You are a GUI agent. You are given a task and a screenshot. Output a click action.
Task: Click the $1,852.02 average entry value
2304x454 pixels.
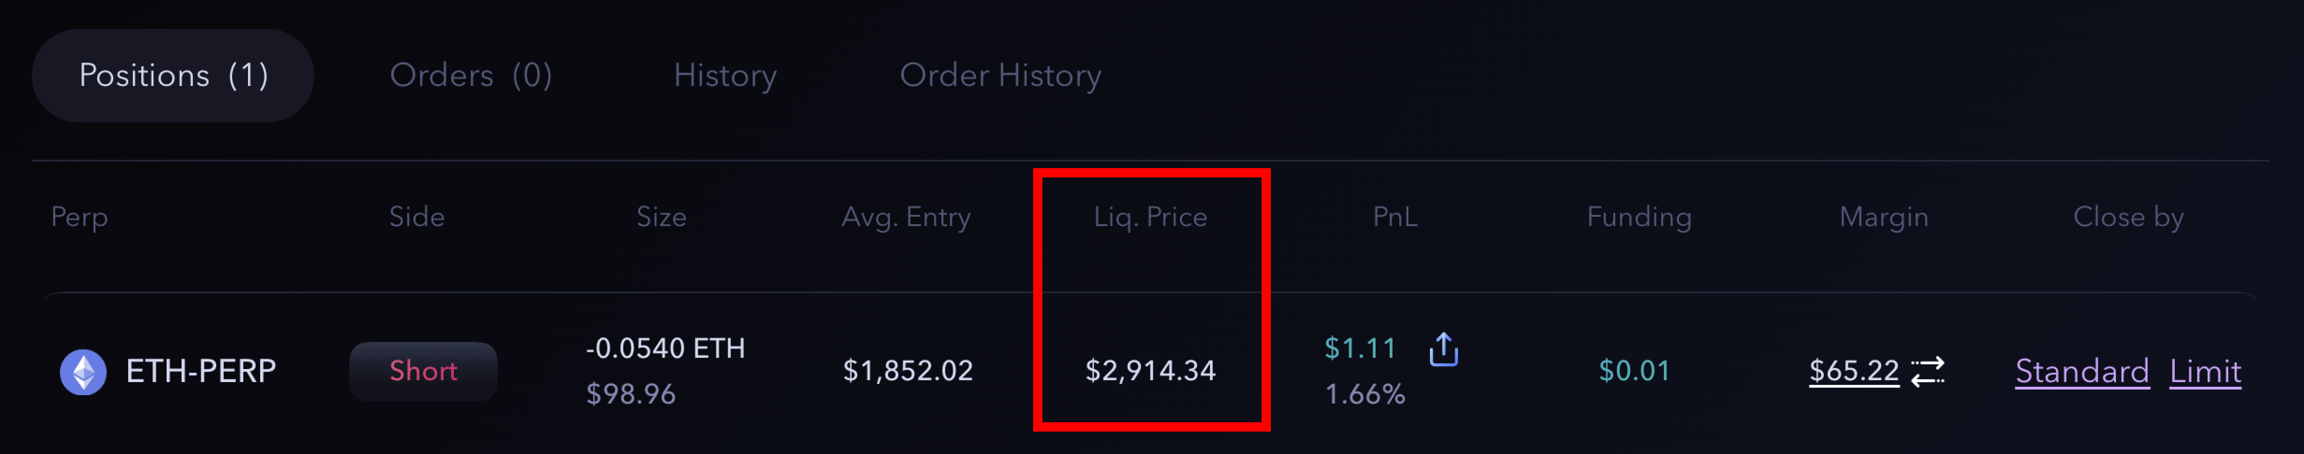tap(907, 371)
